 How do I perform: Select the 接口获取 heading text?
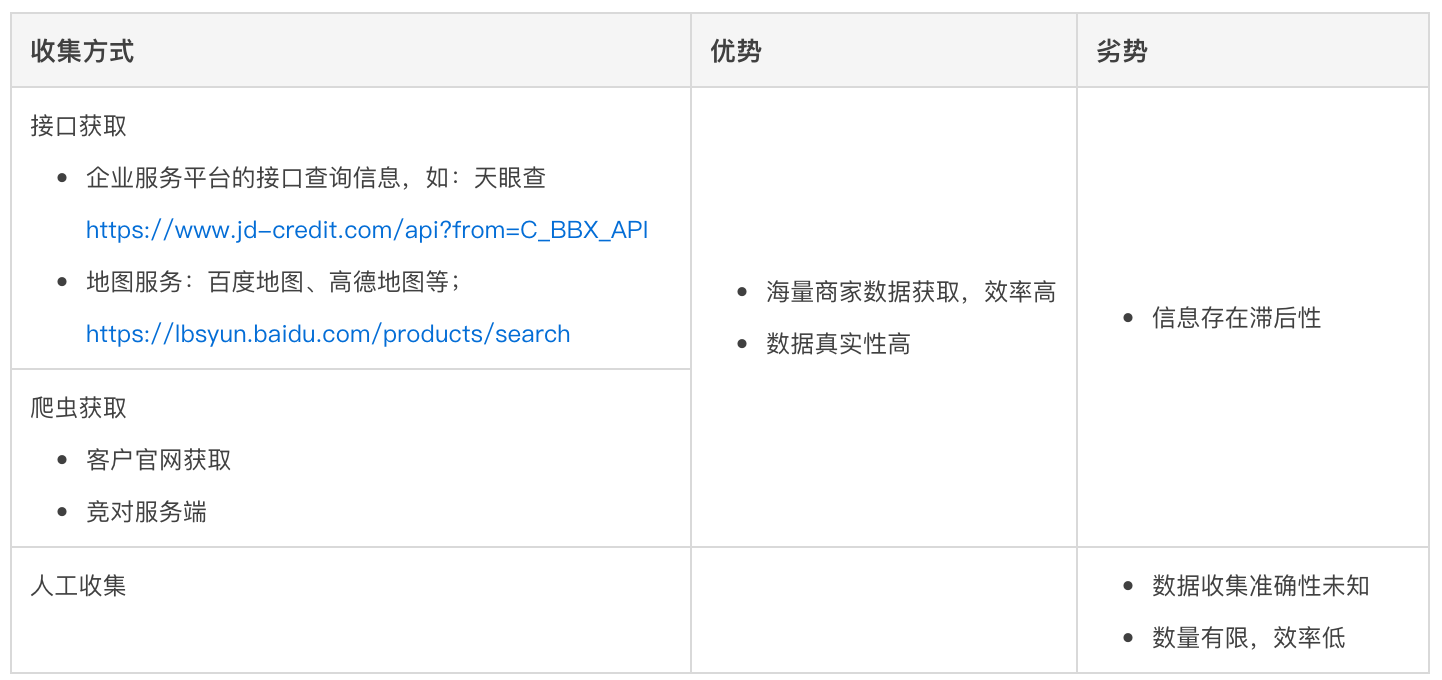click(x=79, y=126)
